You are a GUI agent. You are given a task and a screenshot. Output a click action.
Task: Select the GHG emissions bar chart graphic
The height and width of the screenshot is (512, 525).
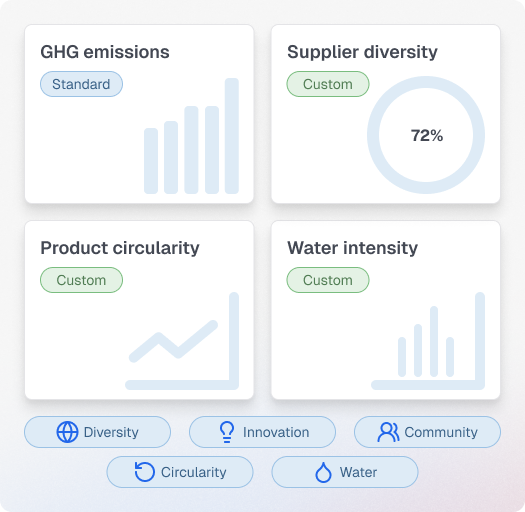[191, 136]
